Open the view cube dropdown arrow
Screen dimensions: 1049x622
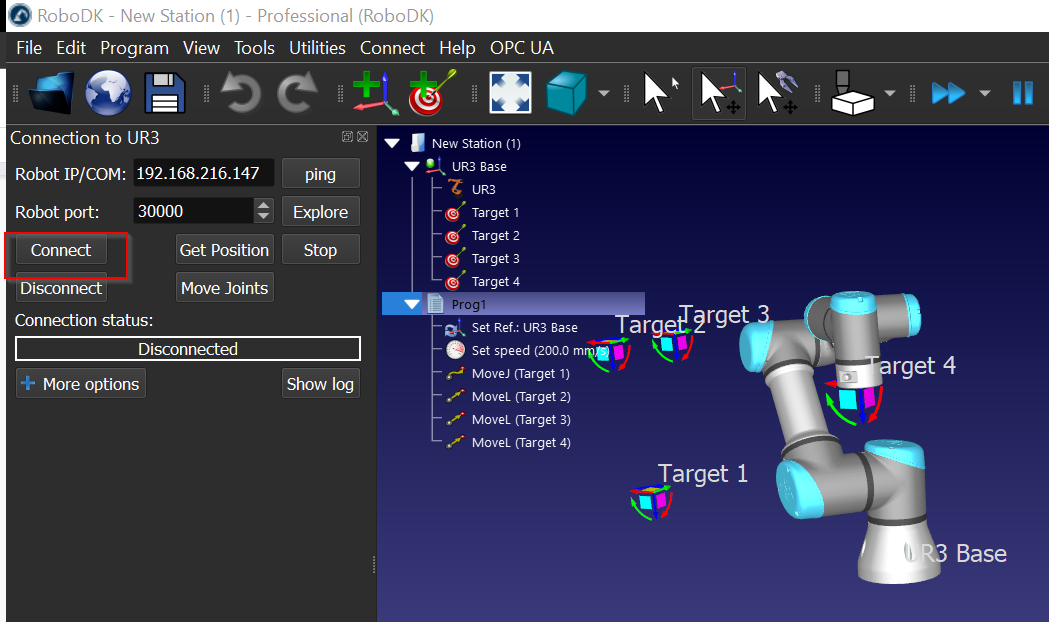(603, 94)
